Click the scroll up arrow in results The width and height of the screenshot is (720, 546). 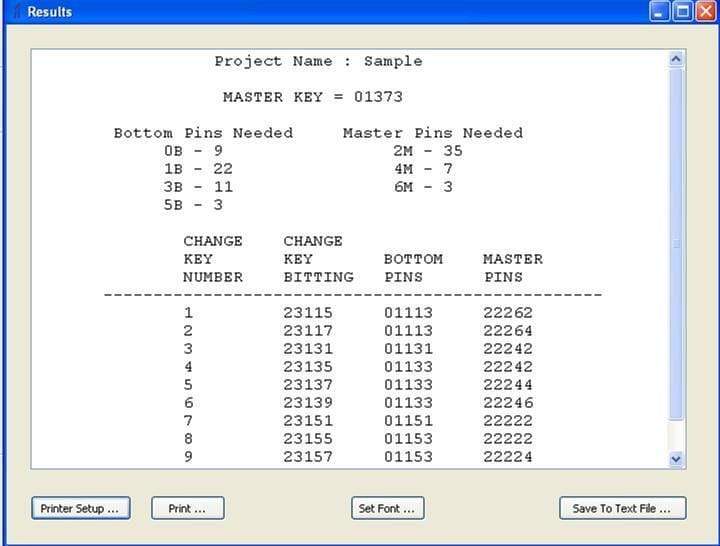tap(676, 60)
